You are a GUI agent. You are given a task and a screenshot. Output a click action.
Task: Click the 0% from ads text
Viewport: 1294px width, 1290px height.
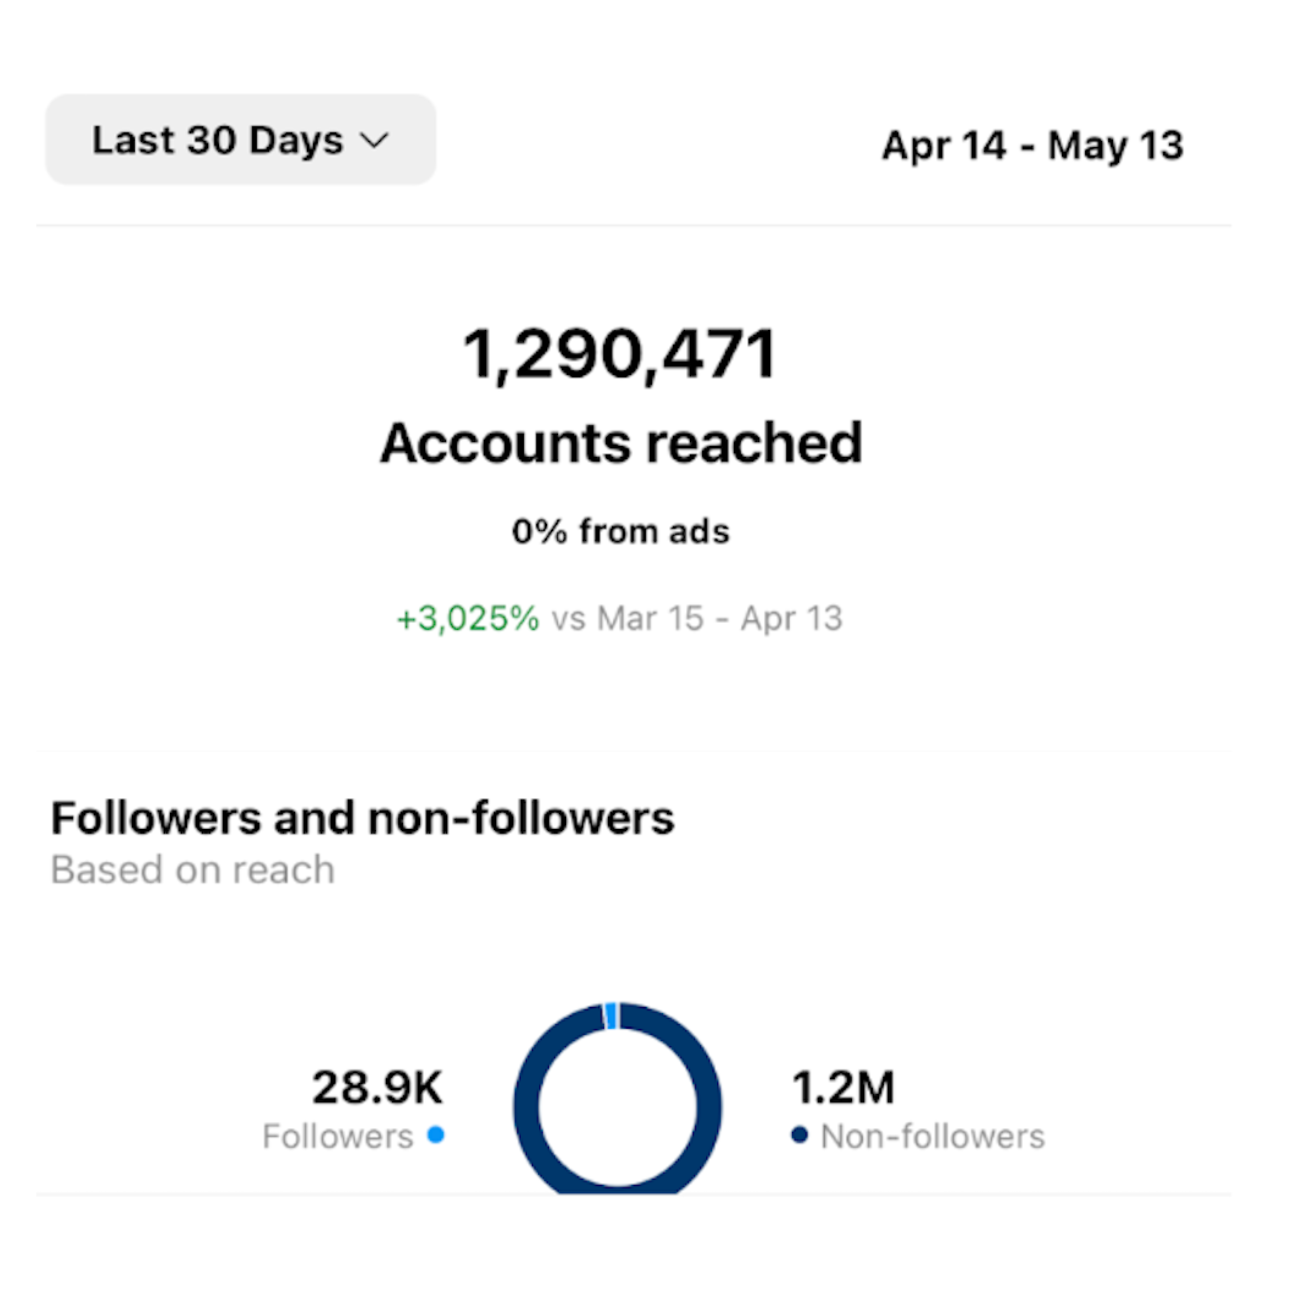pos(620,531)
